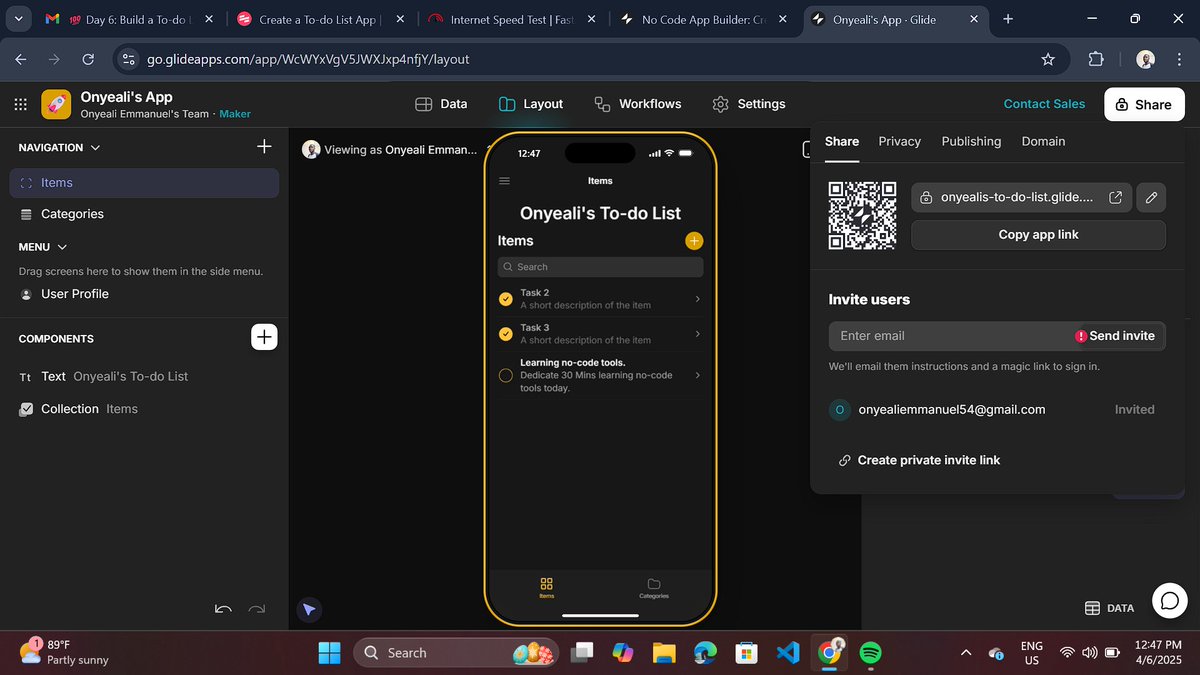View site information in address bar
1200x675 pixels.
128,59
